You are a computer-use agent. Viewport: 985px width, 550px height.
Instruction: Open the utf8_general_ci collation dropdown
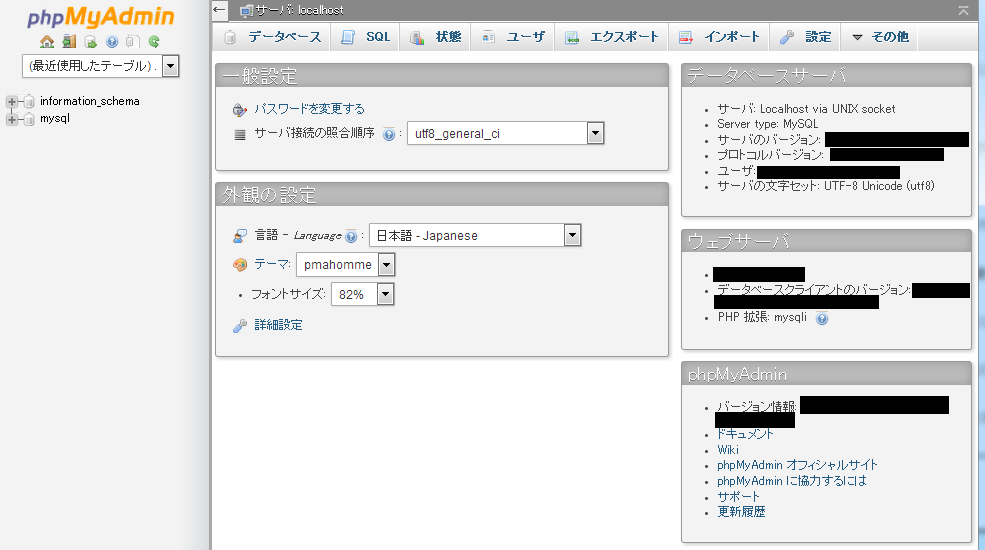tap(506, 133)
